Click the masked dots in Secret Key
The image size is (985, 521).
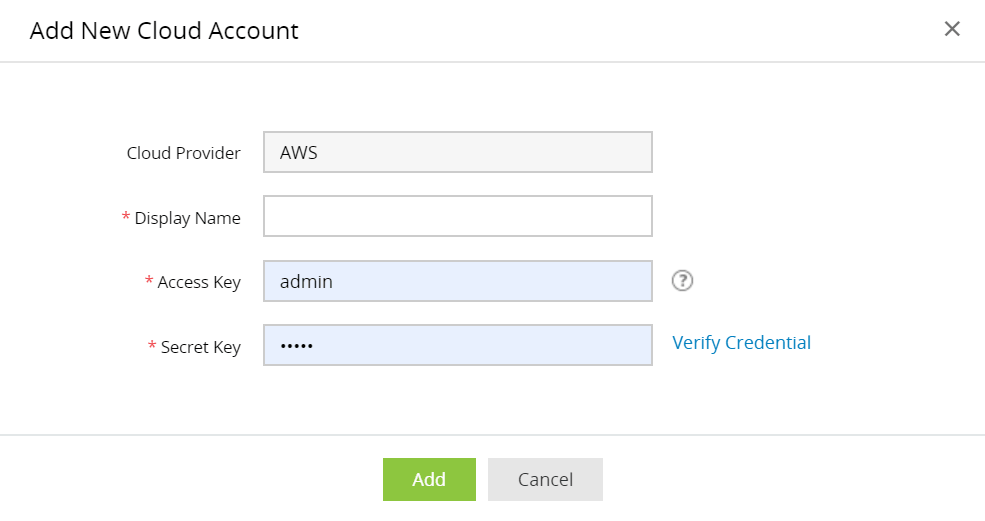tap(296, 346)
